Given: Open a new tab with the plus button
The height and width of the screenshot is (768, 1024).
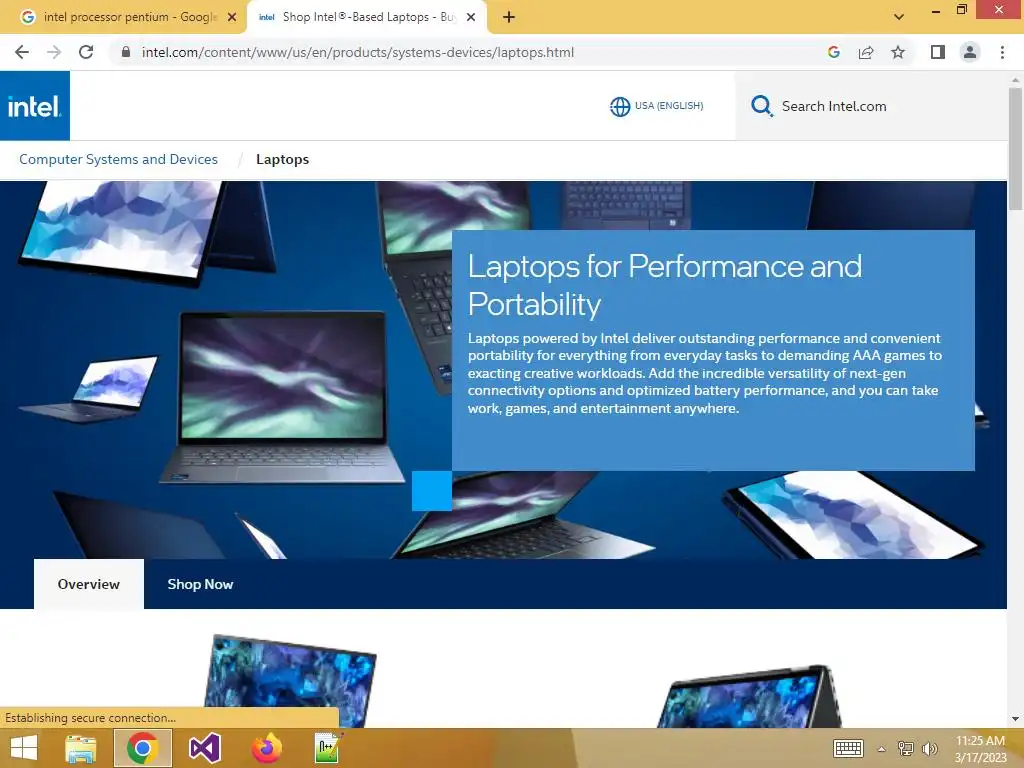Looking at the screenshot, I should click(x=509, y=18).
